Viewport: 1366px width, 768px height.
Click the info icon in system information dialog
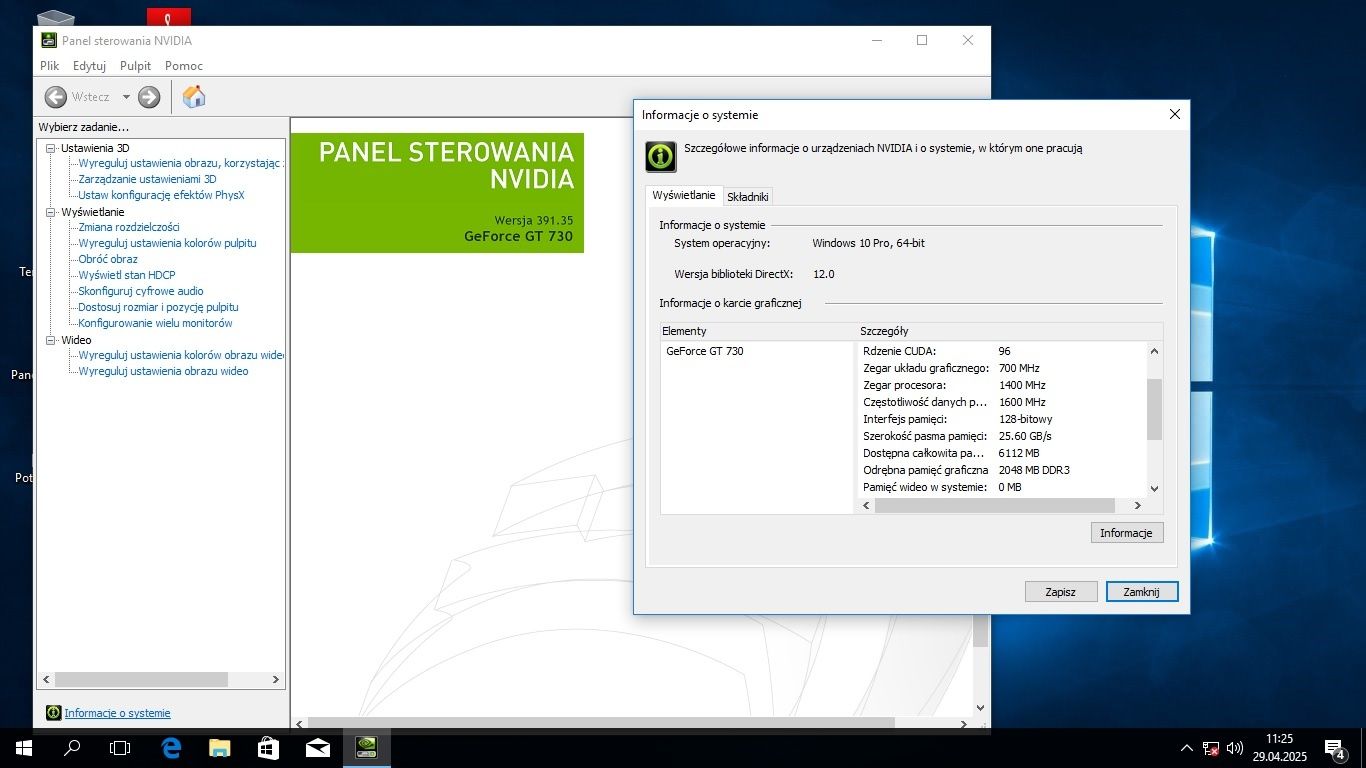click(x=660, y=156)
